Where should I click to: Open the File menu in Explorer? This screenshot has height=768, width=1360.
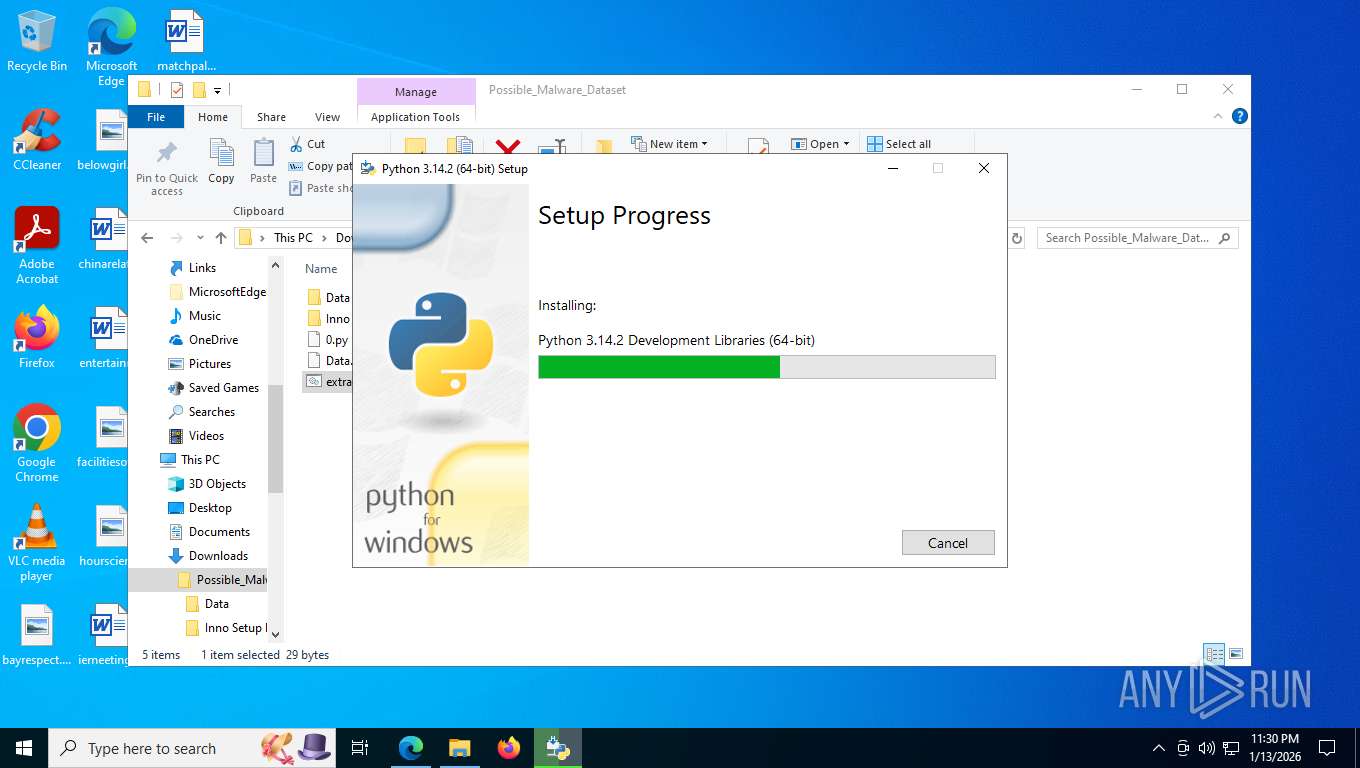[x=156, y=117]
